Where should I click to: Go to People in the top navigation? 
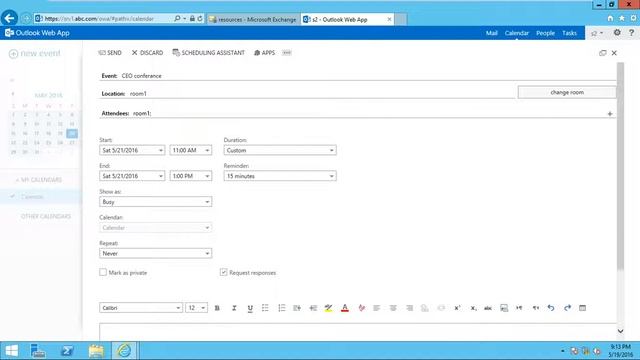click(x=545, y=33)
